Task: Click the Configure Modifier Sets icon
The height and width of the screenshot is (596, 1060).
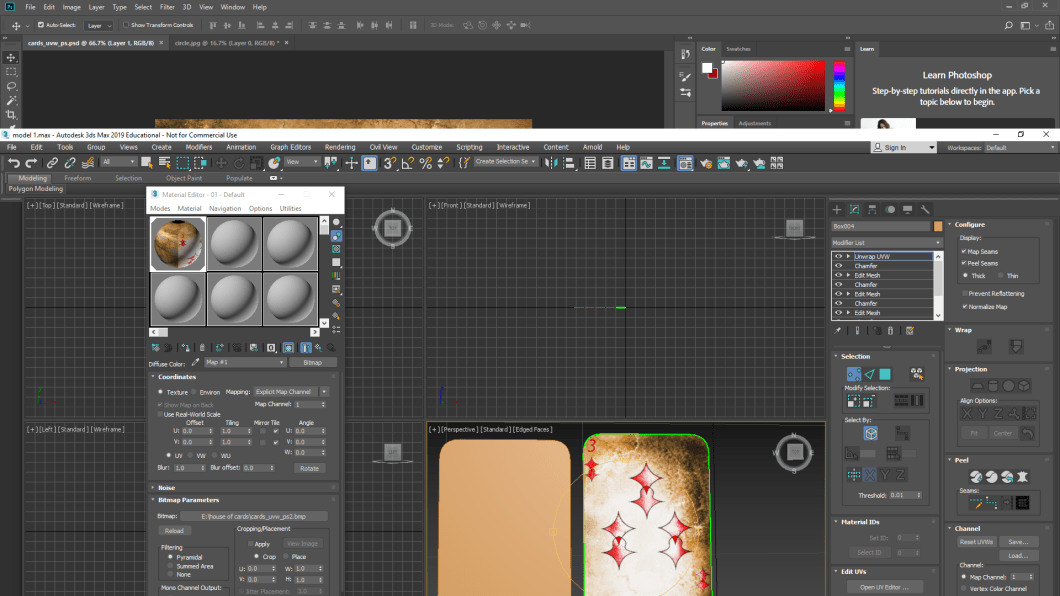Action: 910,330
